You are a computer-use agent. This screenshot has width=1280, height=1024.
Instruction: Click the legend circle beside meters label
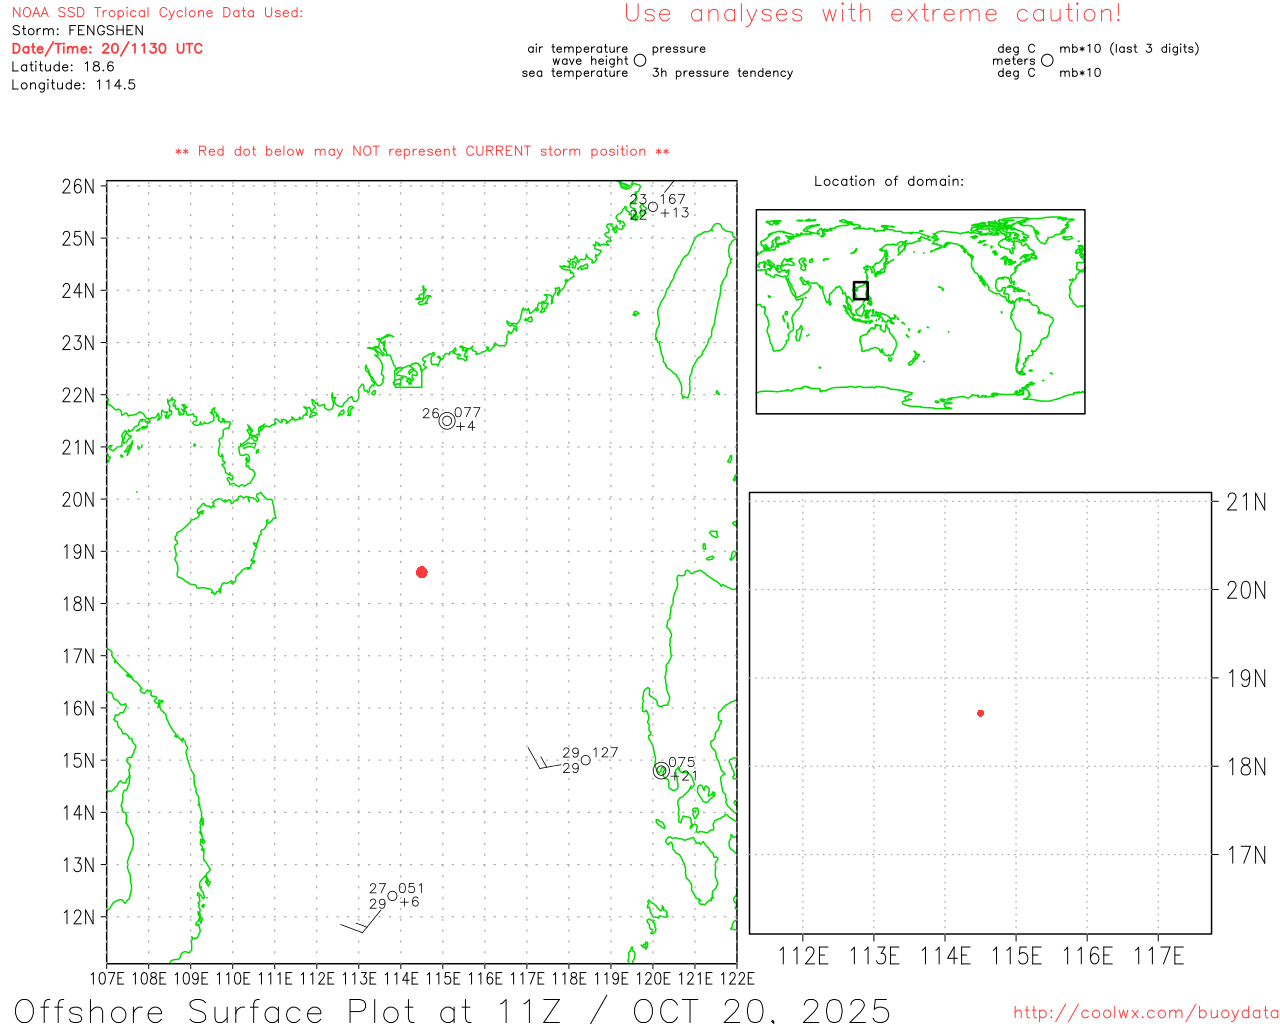[1047, 61]
